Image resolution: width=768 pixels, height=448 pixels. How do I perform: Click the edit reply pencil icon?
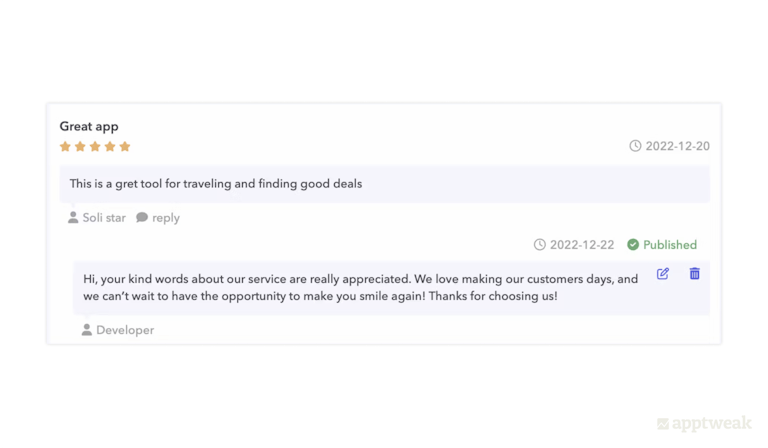point(663,274)
